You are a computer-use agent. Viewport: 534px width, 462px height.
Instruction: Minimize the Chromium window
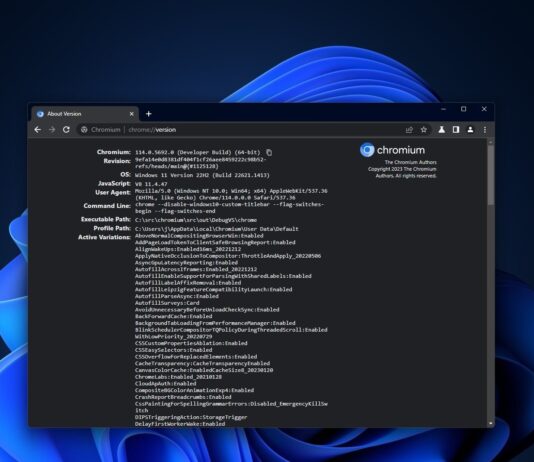[443, 109]
